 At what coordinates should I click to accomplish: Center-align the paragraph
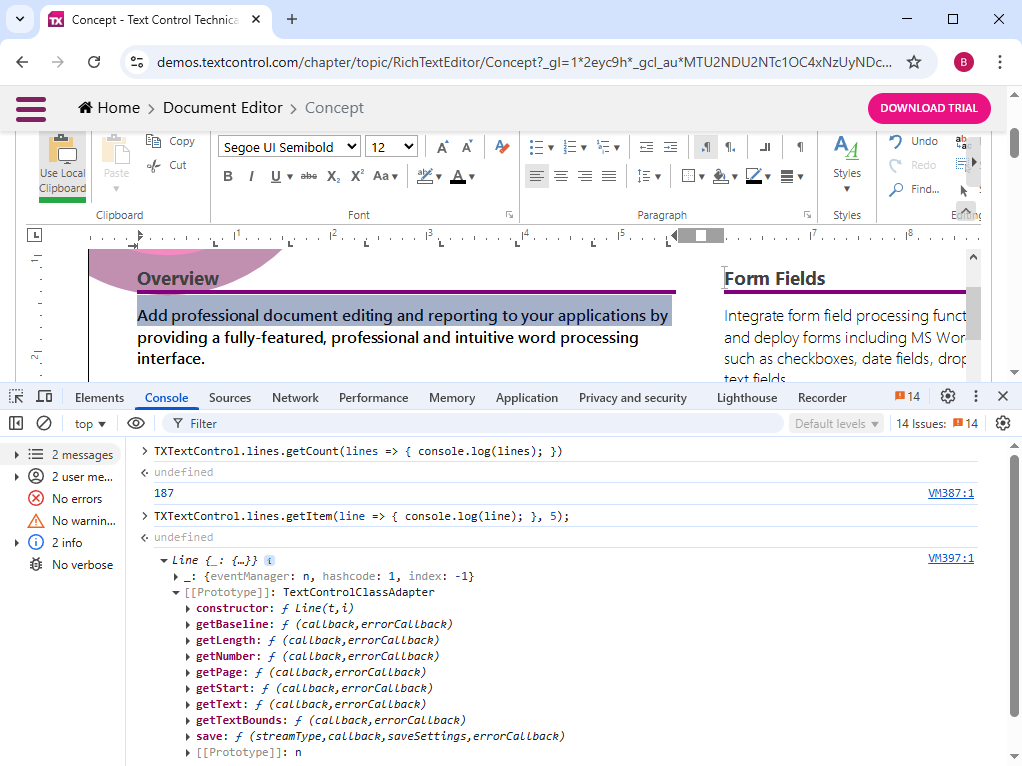pos(561,177)
